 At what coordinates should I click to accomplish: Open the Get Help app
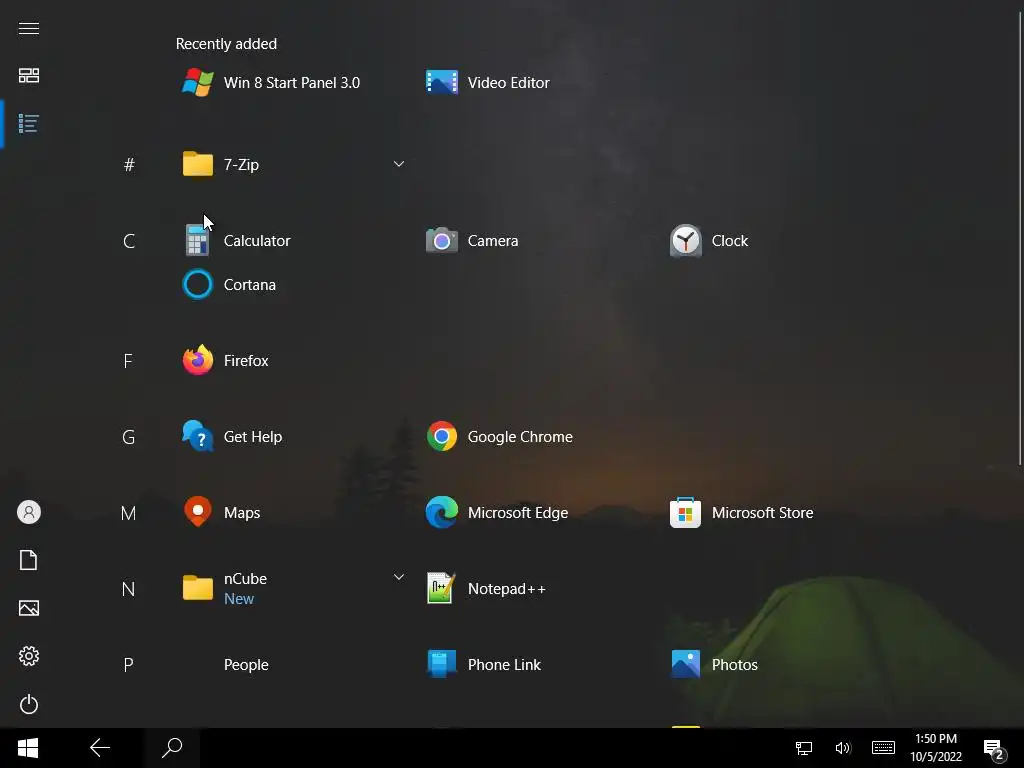point(232,437)
